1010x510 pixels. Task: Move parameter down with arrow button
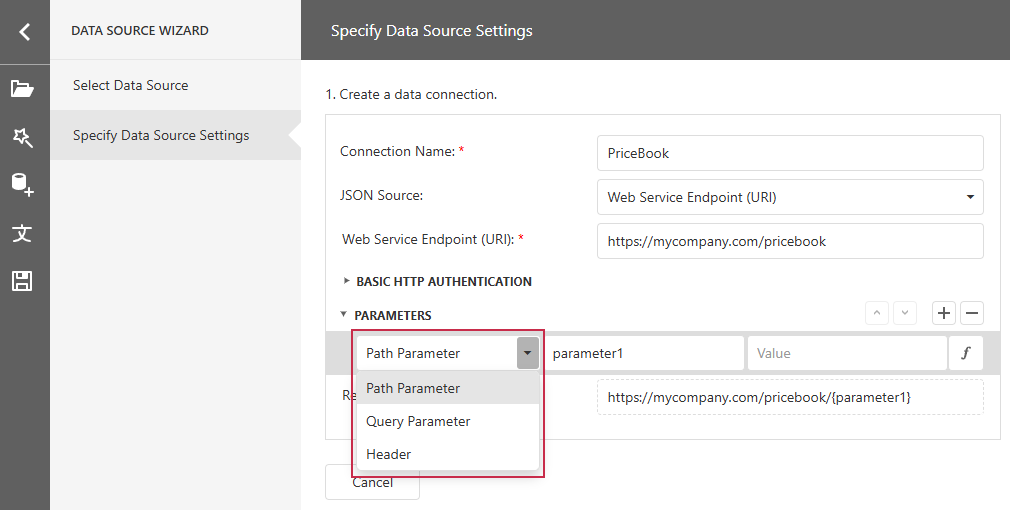(905, 313)
